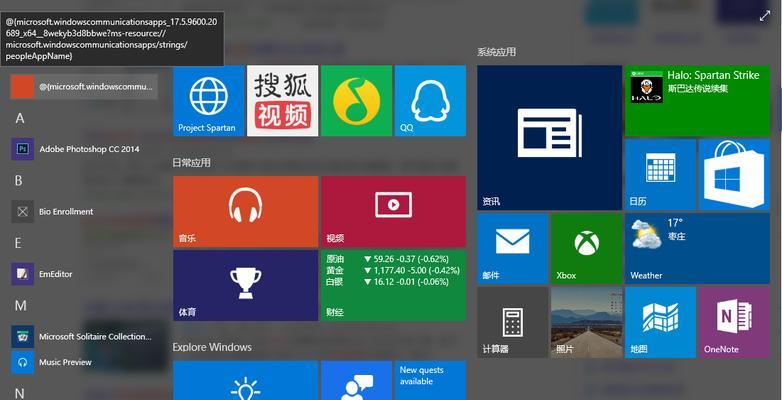The width and height of the screenshot is (782, 400).
Task: Click the letter N index header
Action: click(19, 394)
